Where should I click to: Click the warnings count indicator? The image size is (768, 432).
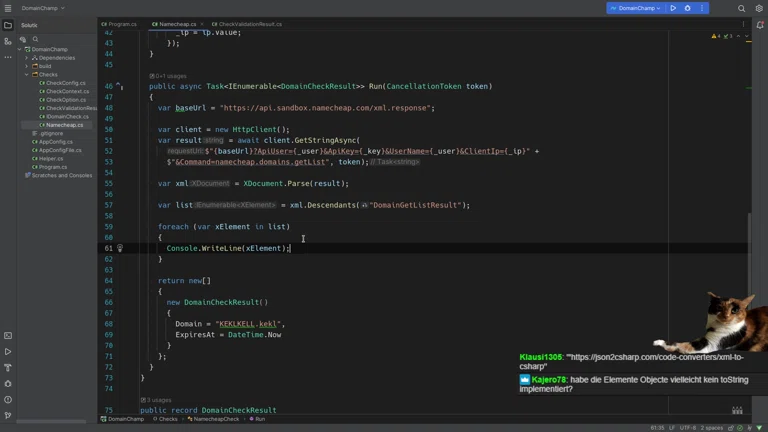(x=716, y=36)
